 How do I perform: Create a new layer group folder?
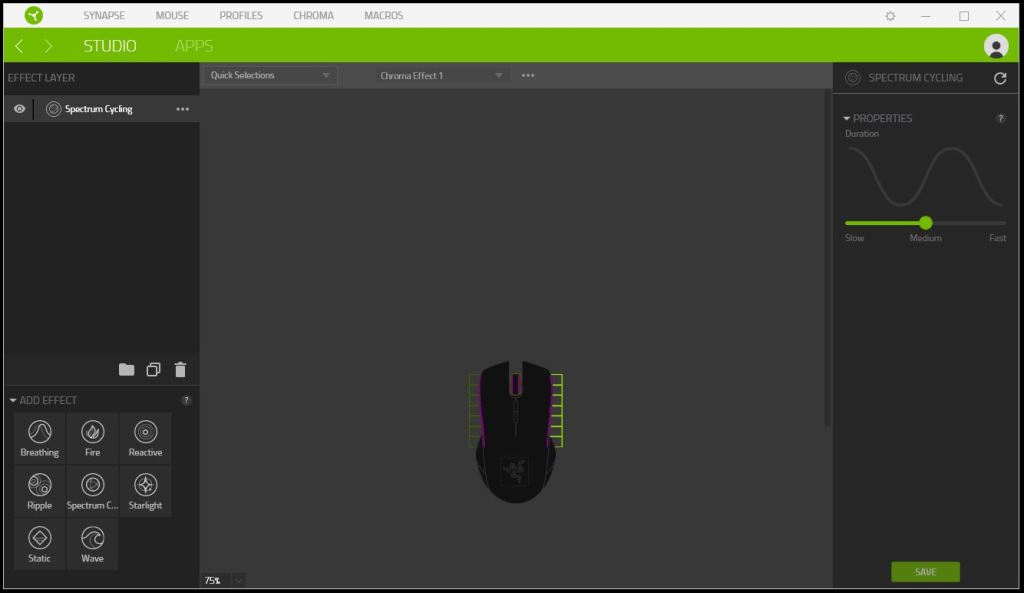[126, 370]
